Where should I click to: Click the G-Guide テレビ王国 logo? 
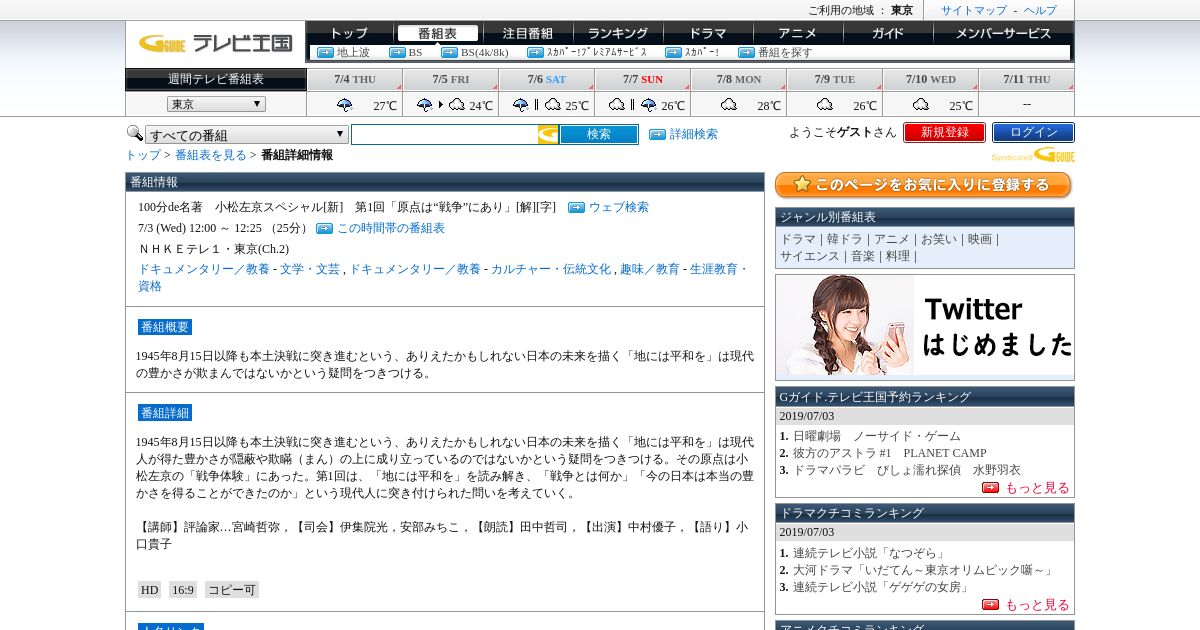(x=215, y=43)
